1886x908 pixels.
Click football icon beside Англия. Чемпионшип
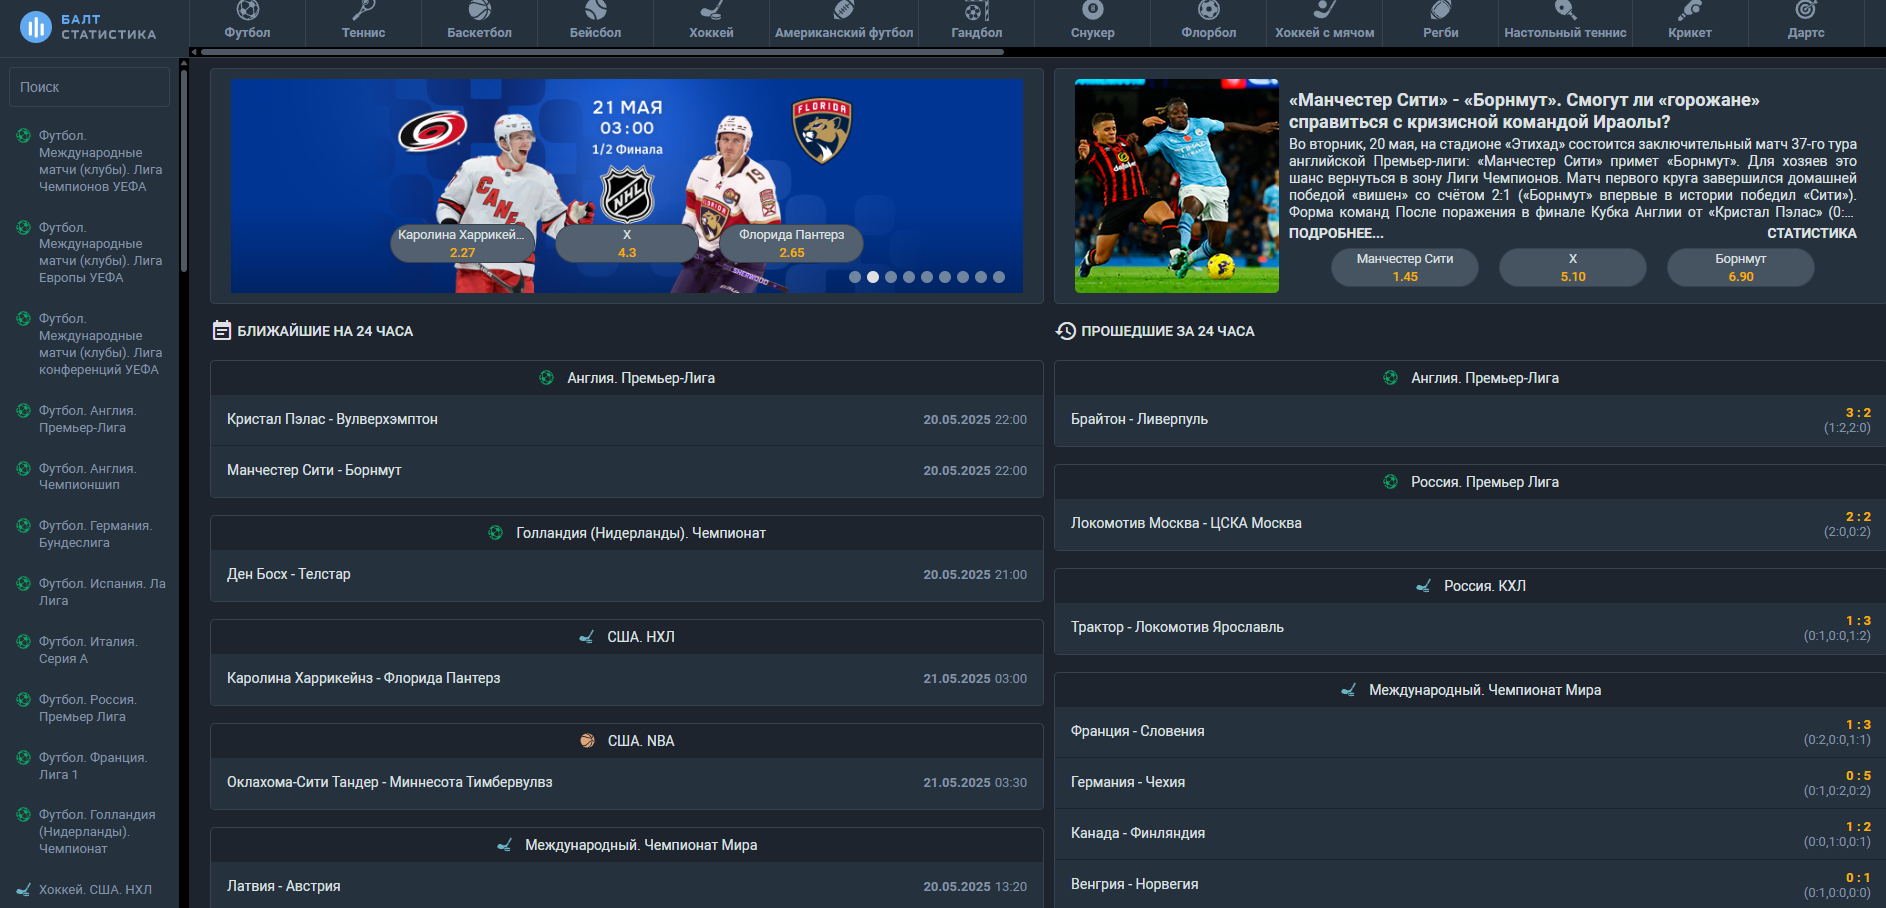[23, 468]
